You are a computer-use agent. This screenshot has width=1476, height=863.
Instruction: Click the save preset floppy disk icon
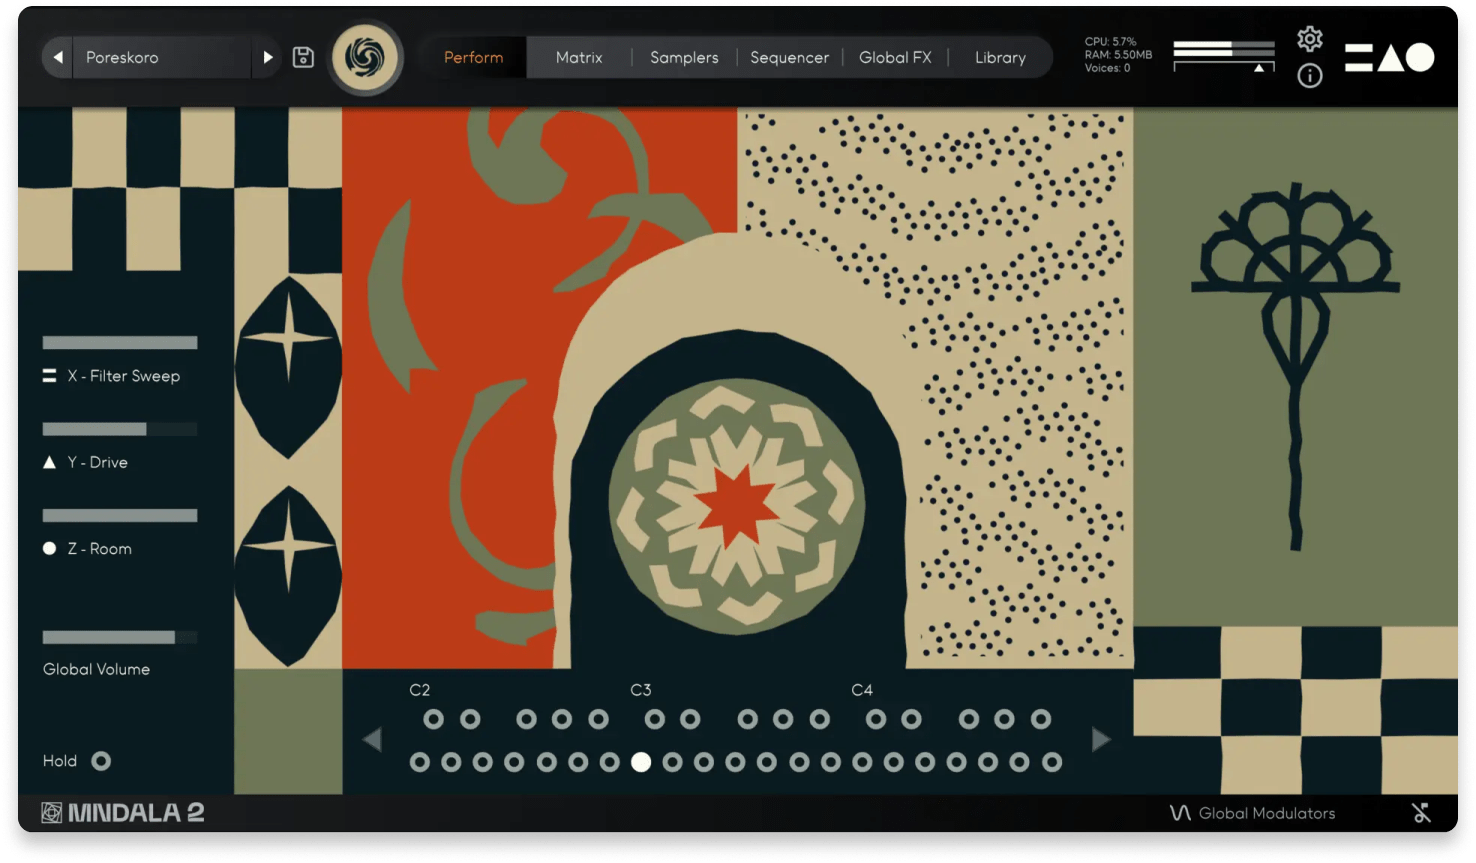[x=303, y=58]
